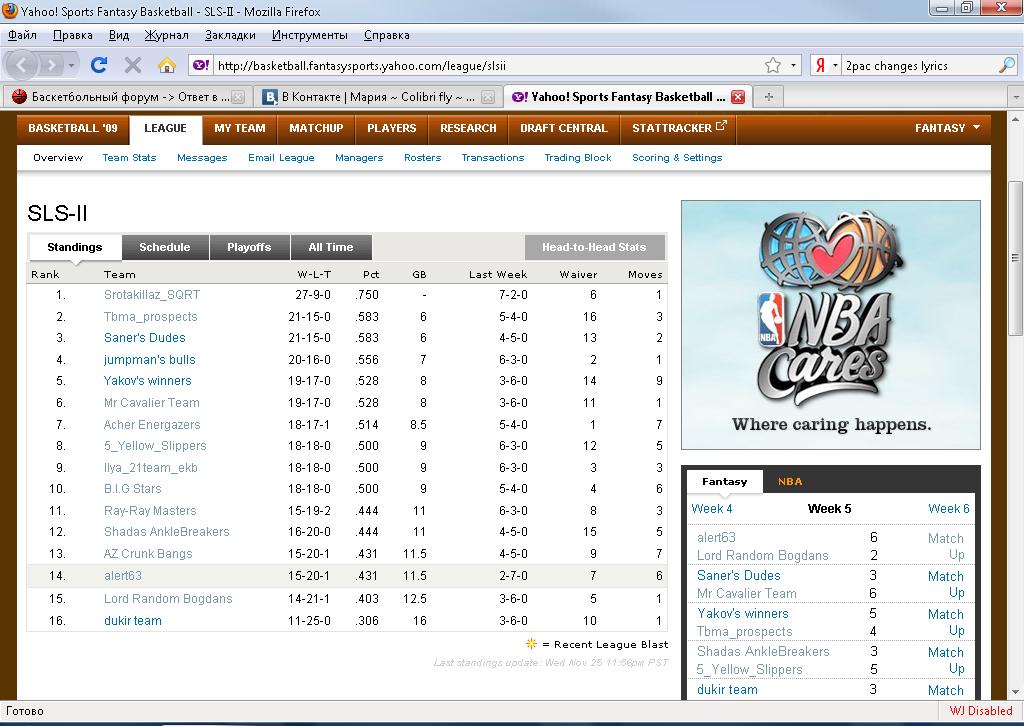Close the Yahoo Sports Fantasy Basketball tab
The width and height of the screenshot is (1024, 726).
point(738,97)
